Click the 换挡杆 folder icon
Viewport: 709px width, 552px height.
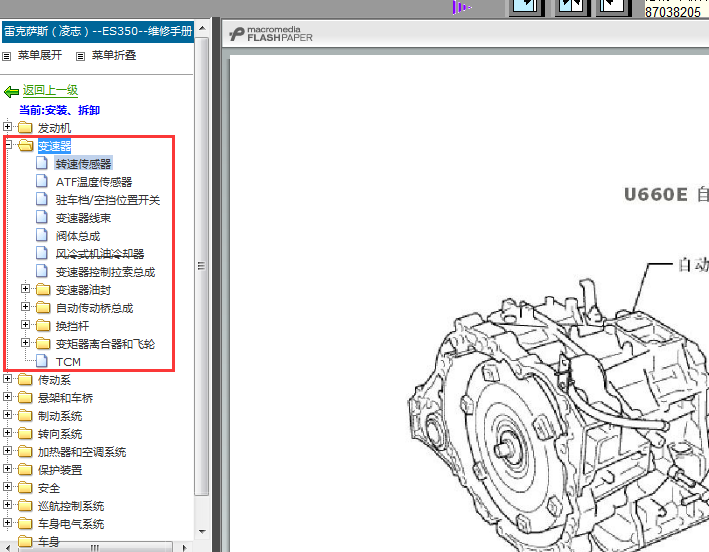tap(43, 326)
